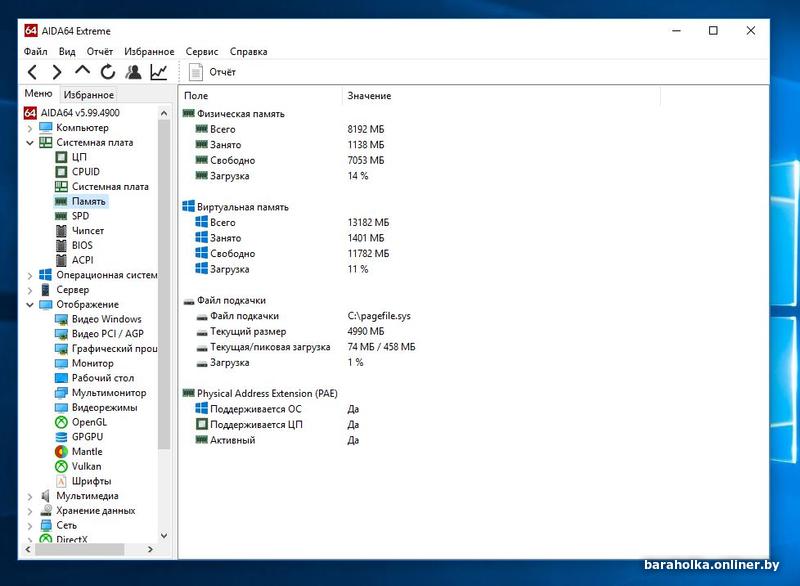Image resolution: width=800 pixels, height=586 pixels.
Task: Click the AIDA64 v5.99.4900 root icon
Action: pyautogui.click(x=31, y=113)
